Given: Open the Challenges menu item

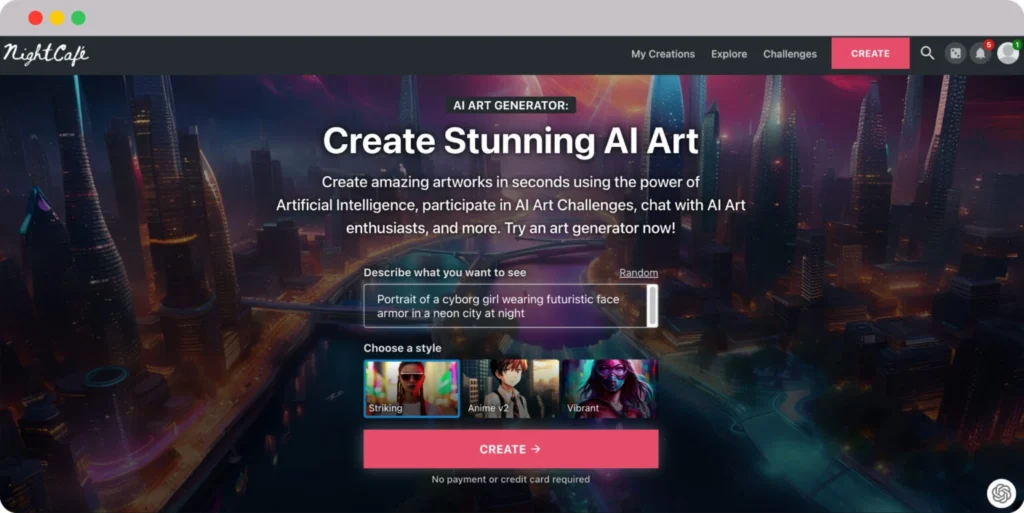Looking at the screenshot, I should point(790,54).
